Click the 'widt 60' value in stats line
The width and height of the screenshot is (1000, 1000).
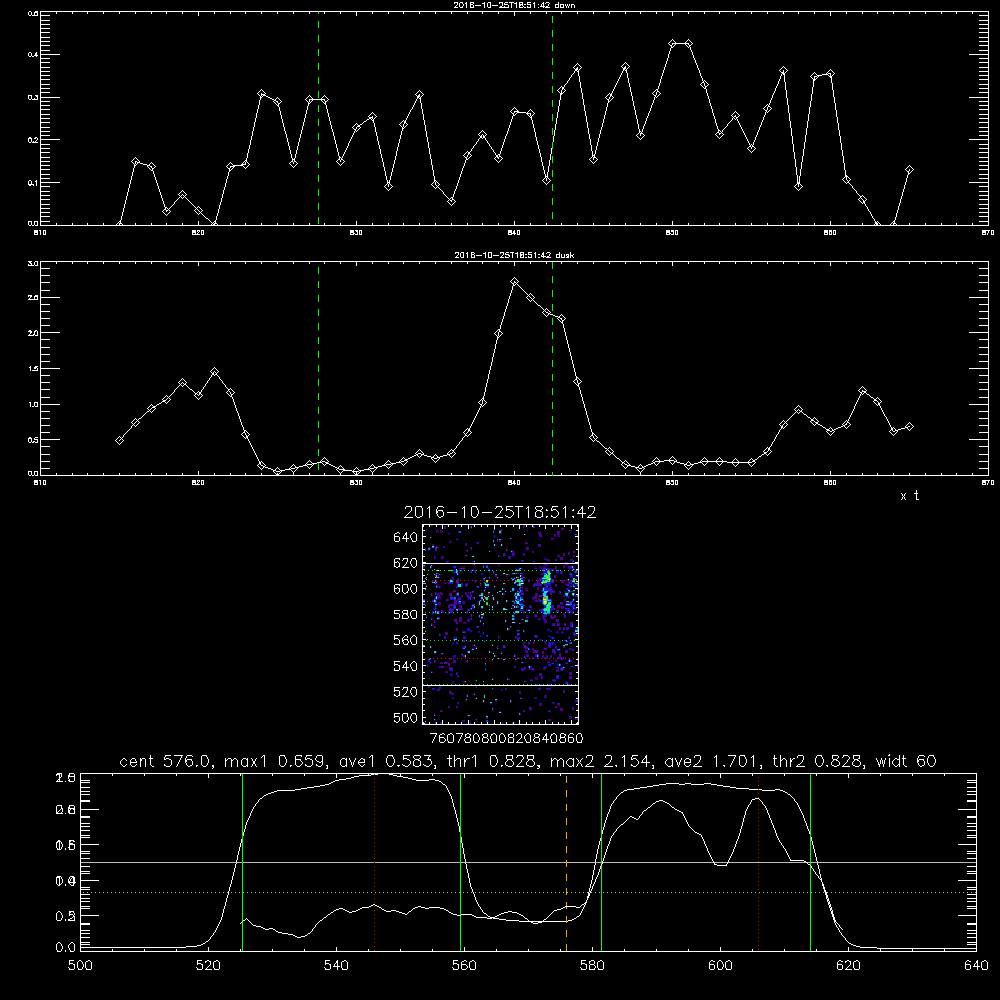[x=906, y=761]
